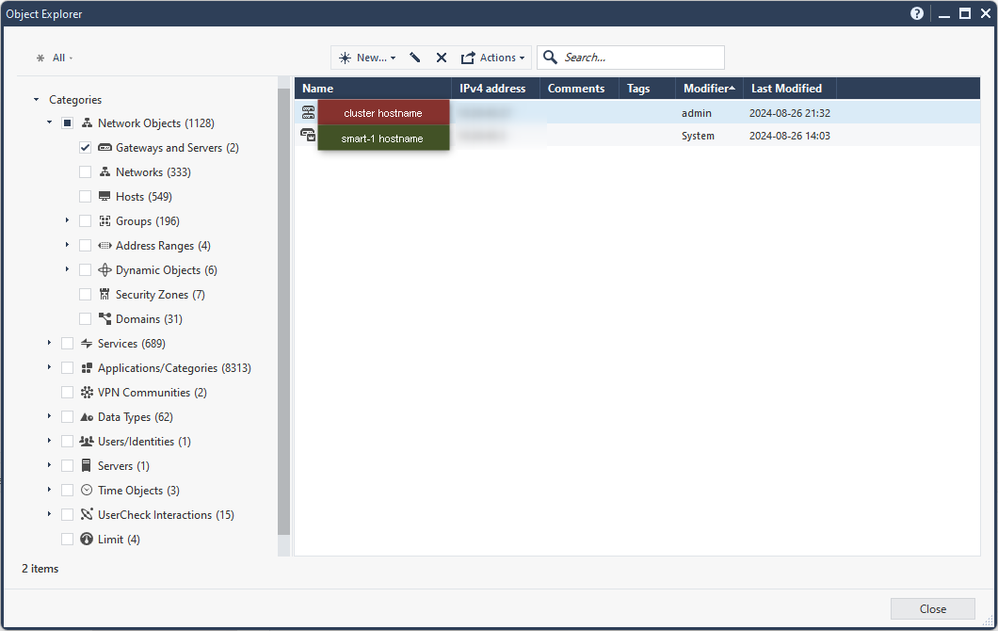Check the Networks checkbox
Viewport: 998px width, 631px height.
[85, 171]
